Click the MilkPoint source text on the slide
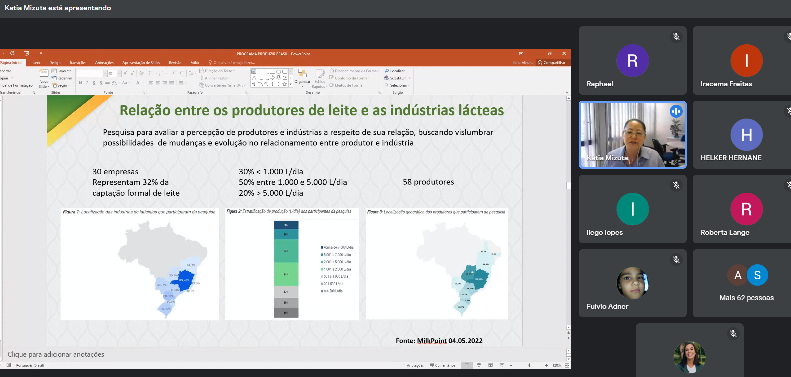Image resolution: width=791 pixels, height=377 pixels. pyautogui.click(x=439, y=341)
